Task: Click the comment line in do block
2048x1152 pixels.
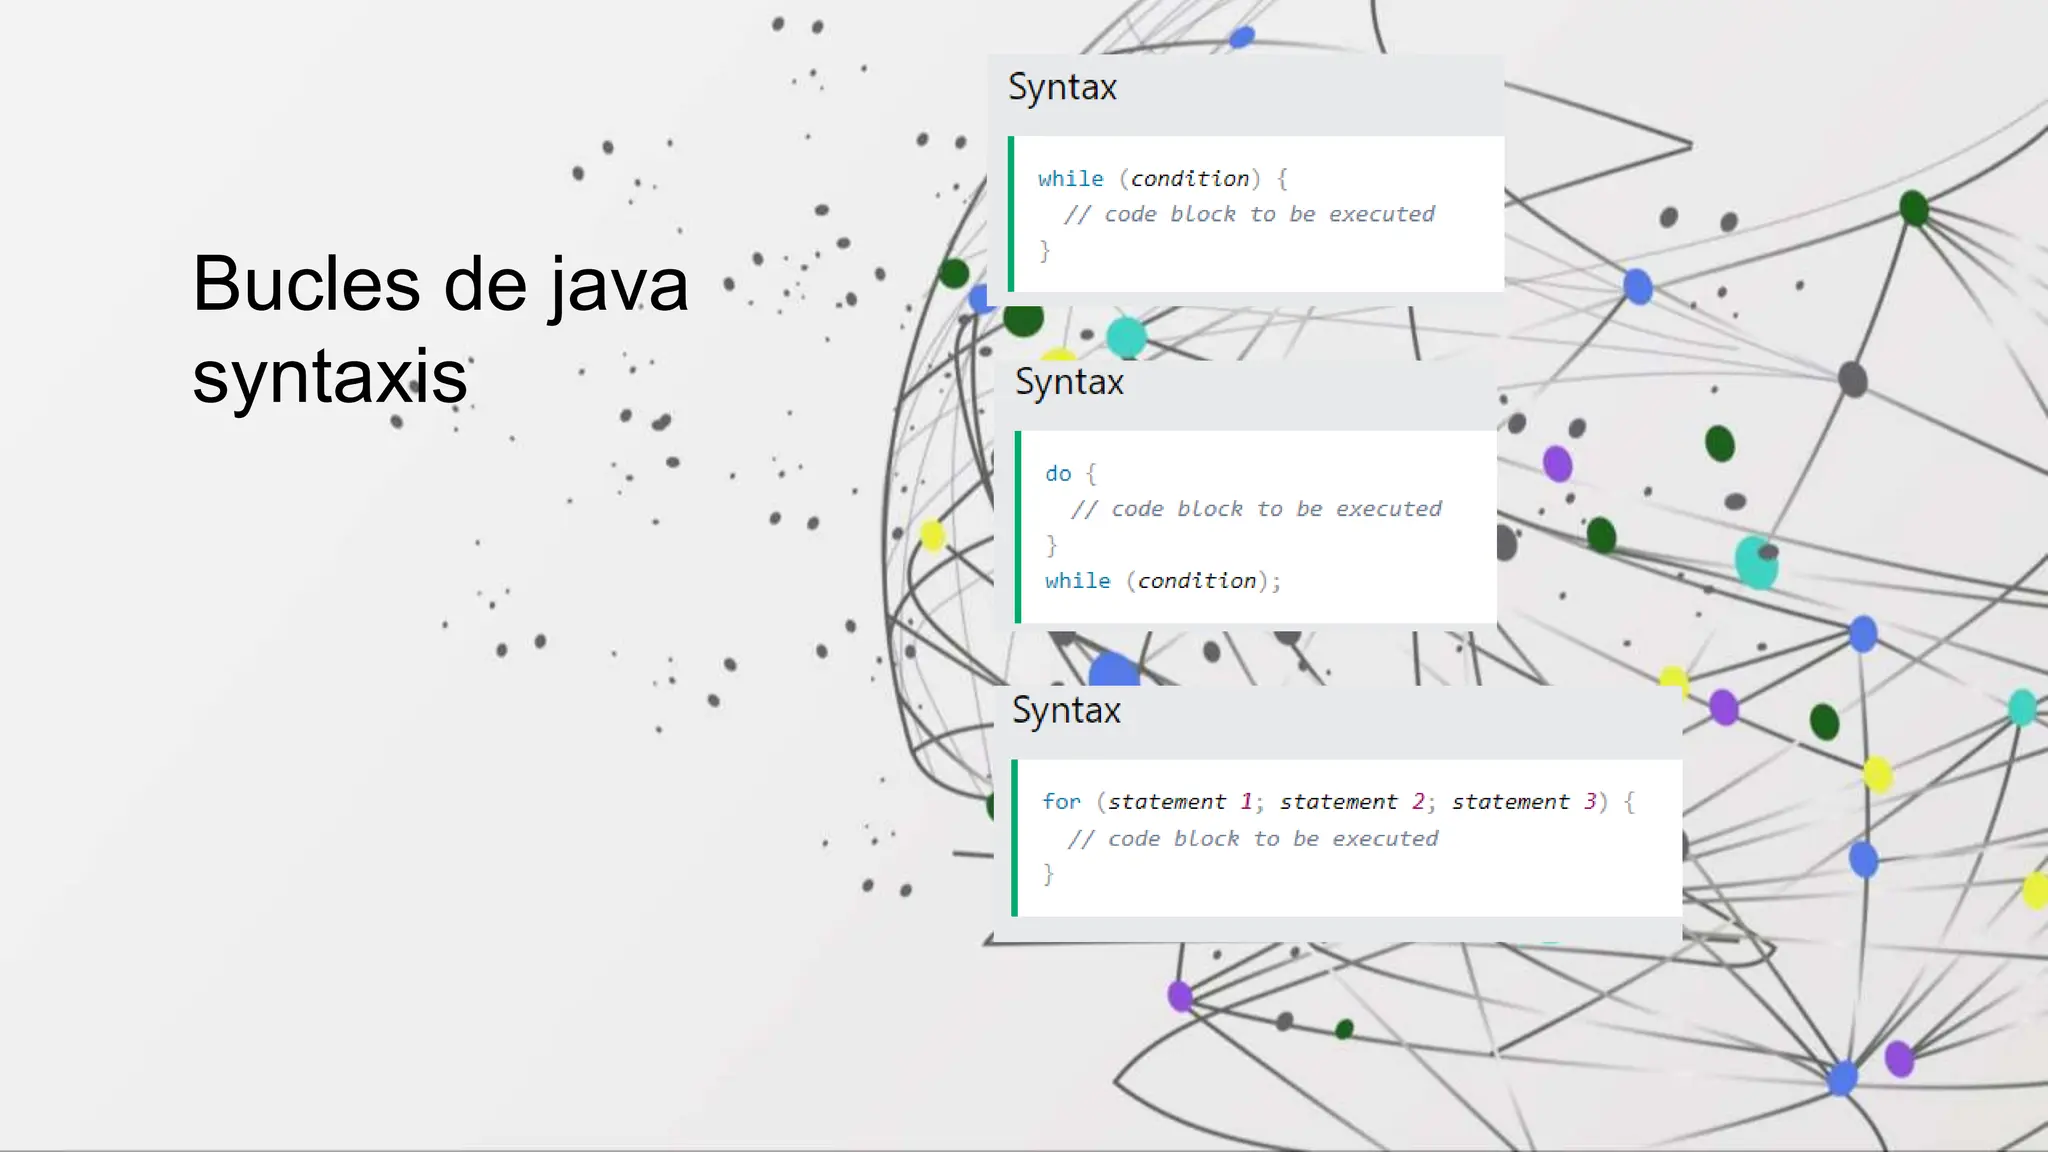Action: tap(1256, 510)
